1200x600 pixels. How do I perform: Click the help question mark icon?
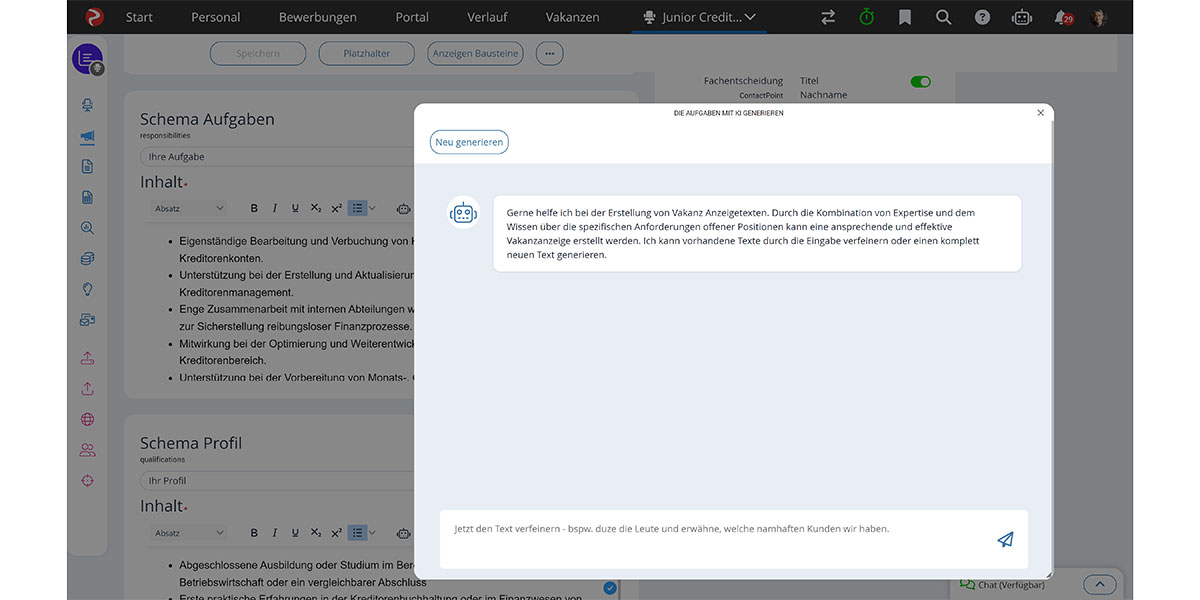click(x=982, y=17)
